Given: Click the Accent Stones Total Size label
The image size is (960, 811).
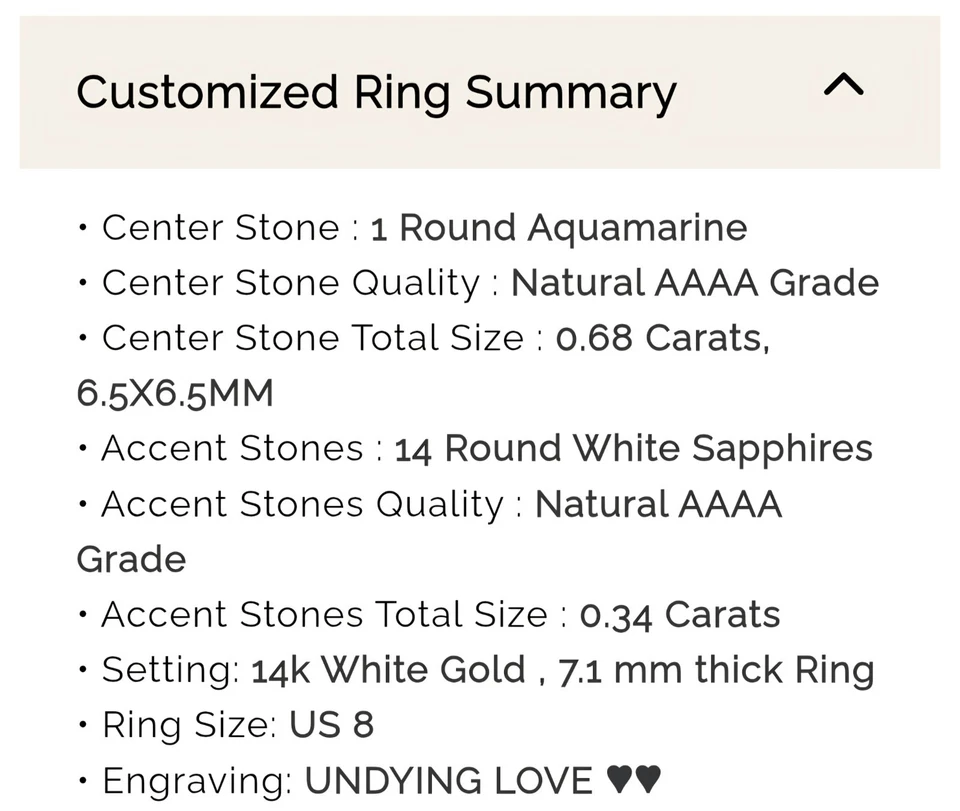Looking at the screenshot, I should coord(324,614).
